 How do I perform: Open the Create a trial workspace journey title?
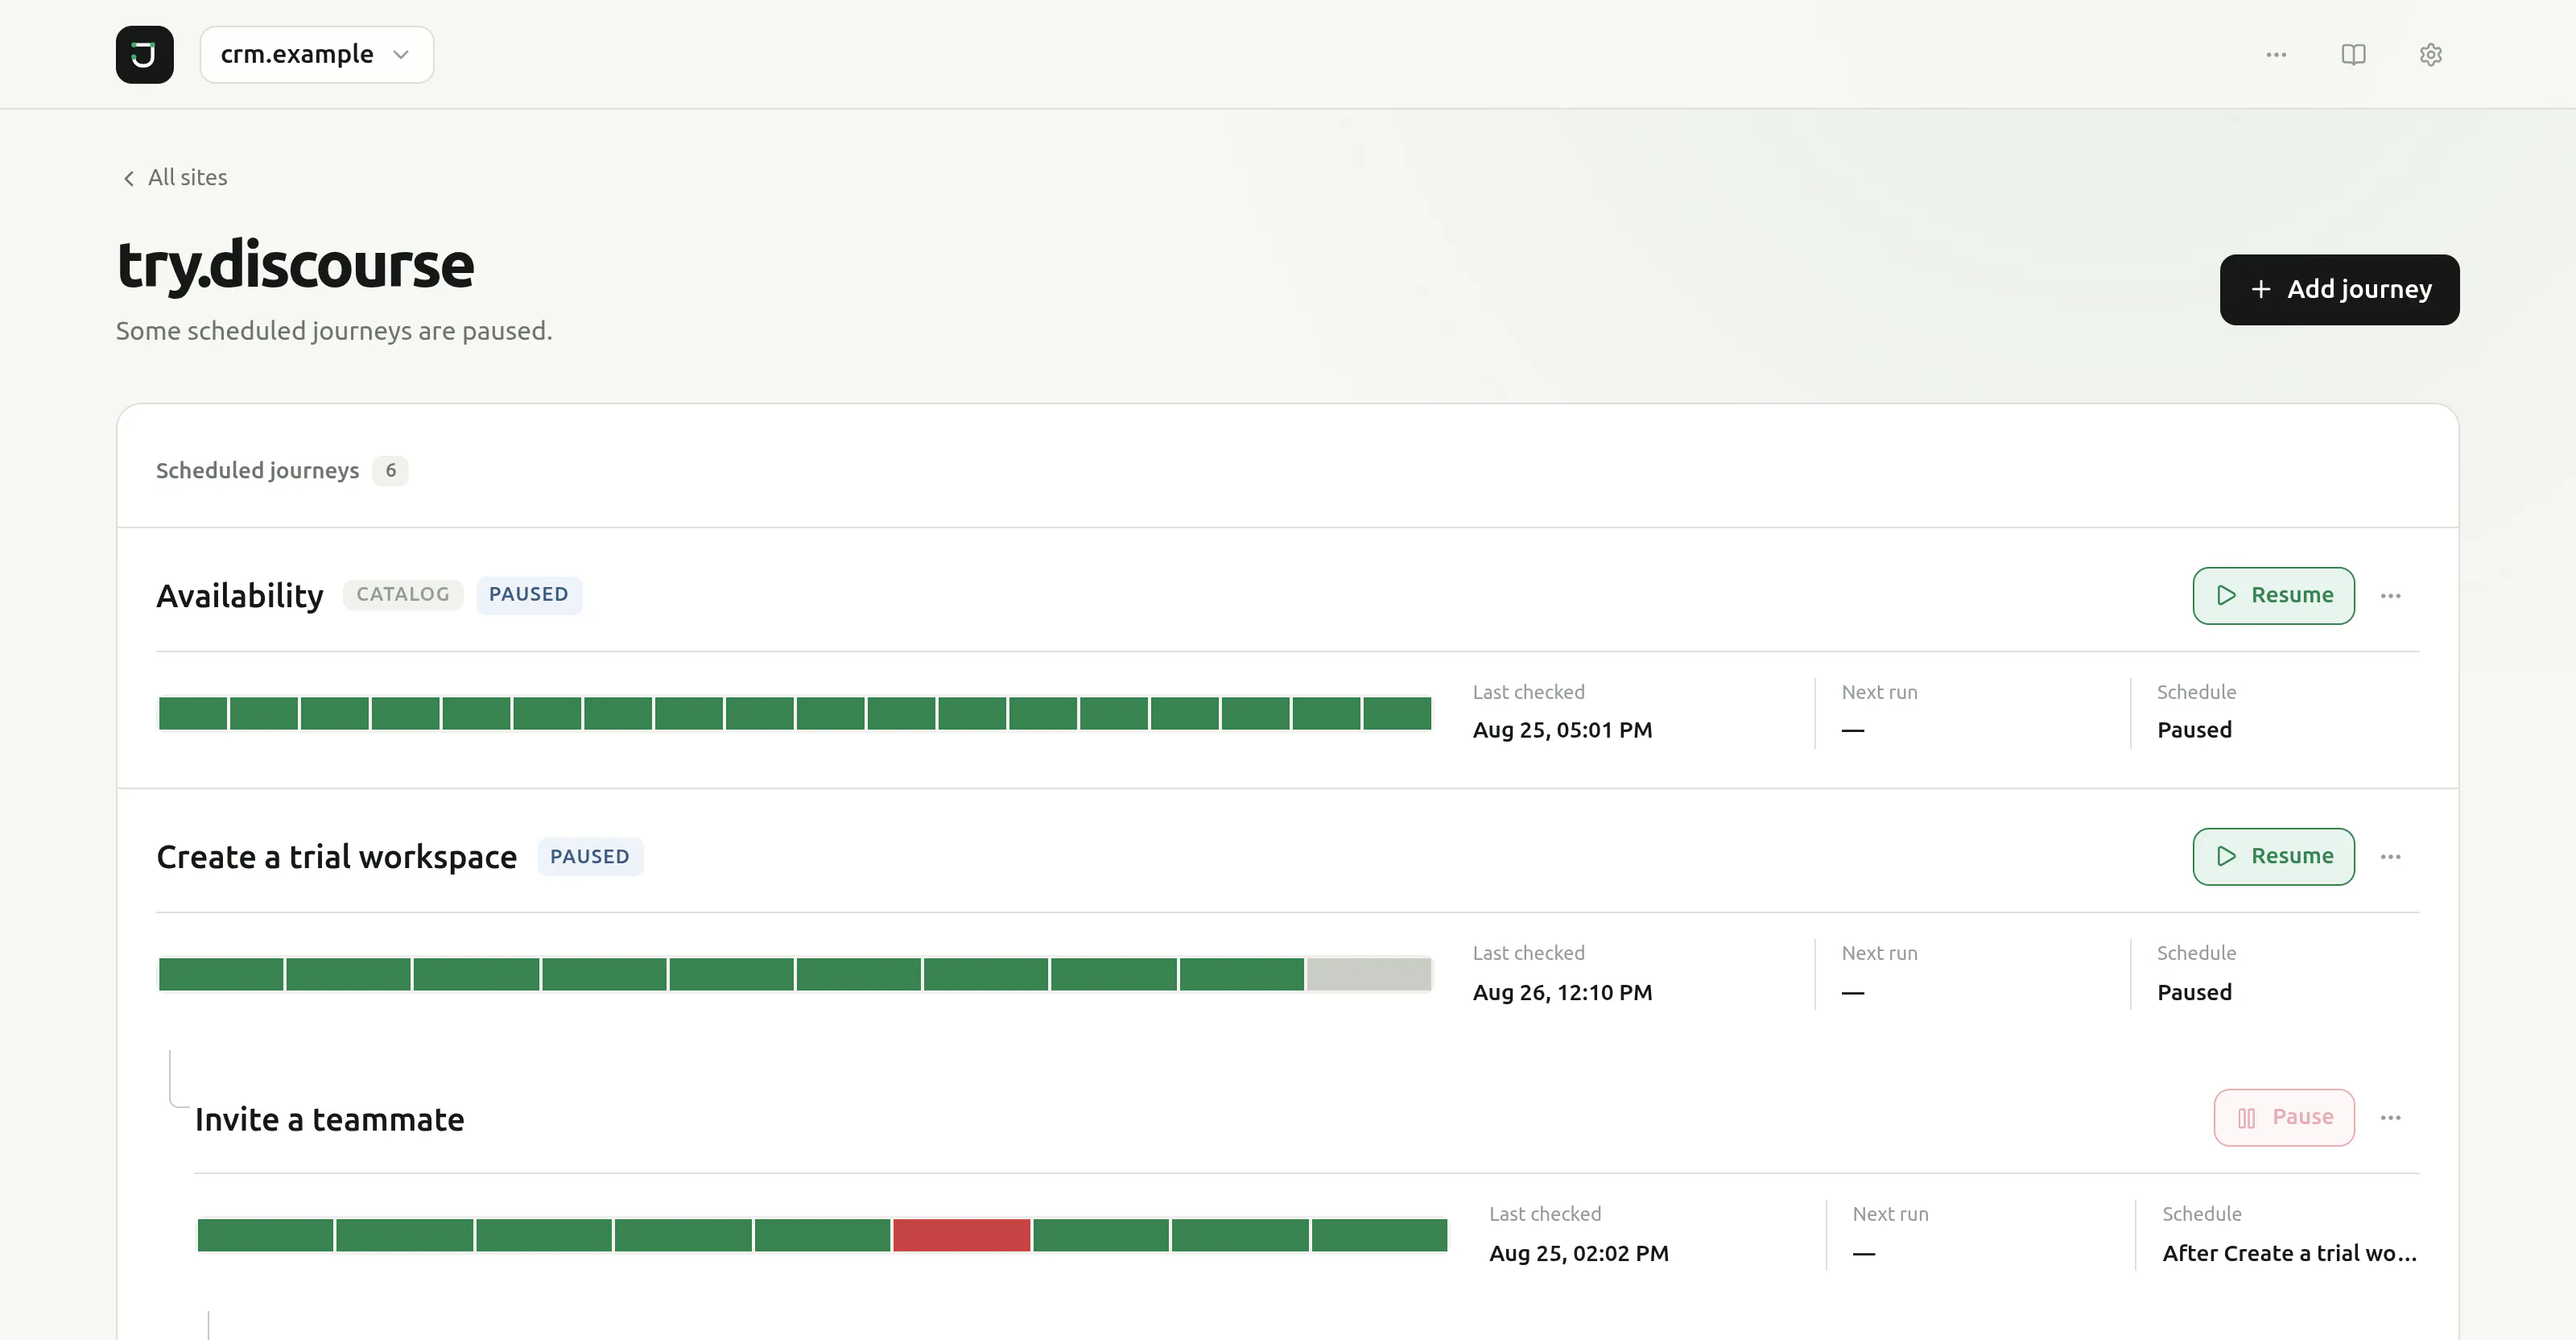(336, 857)
